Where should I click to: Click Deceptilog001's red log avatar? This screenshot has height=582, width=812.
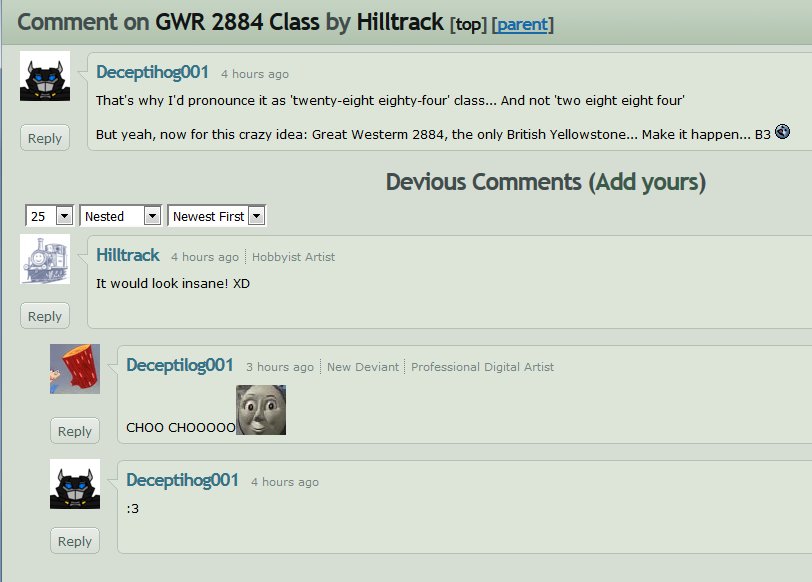pyautogui.click(x=75, y=369)
